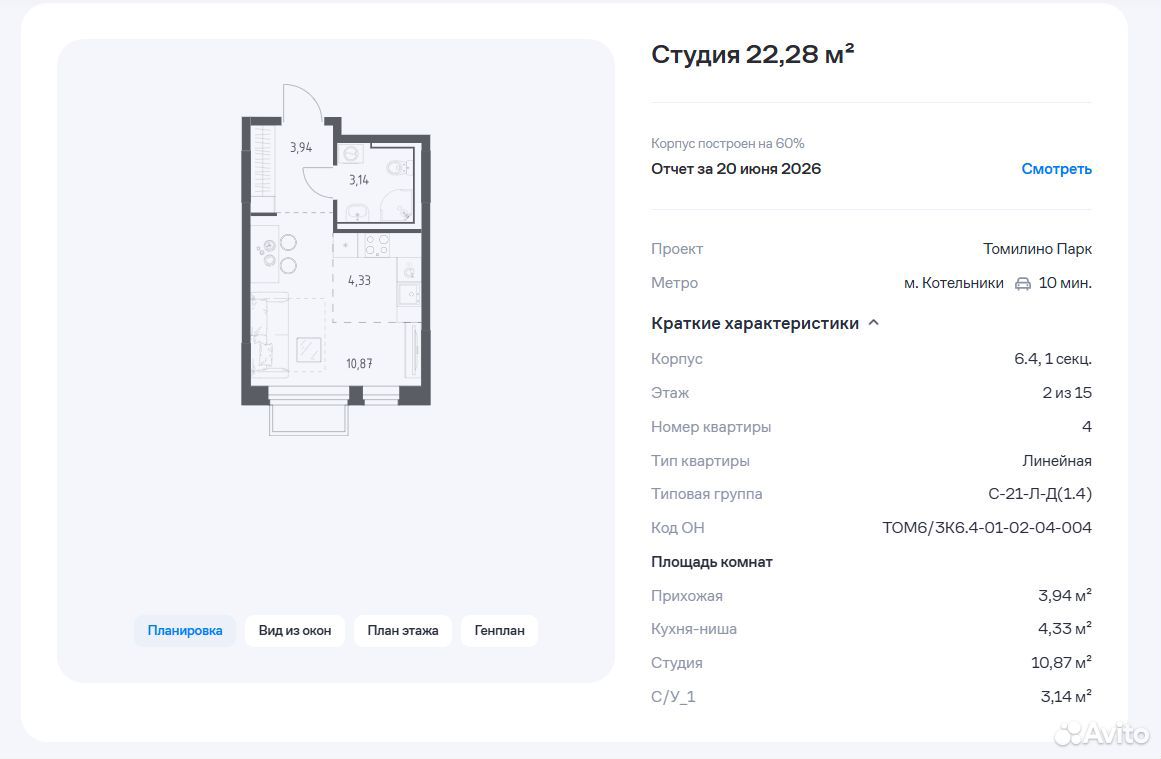Switch to the Планировка tab
This screenshot has height=759, width=1161.
pos(185,631)
